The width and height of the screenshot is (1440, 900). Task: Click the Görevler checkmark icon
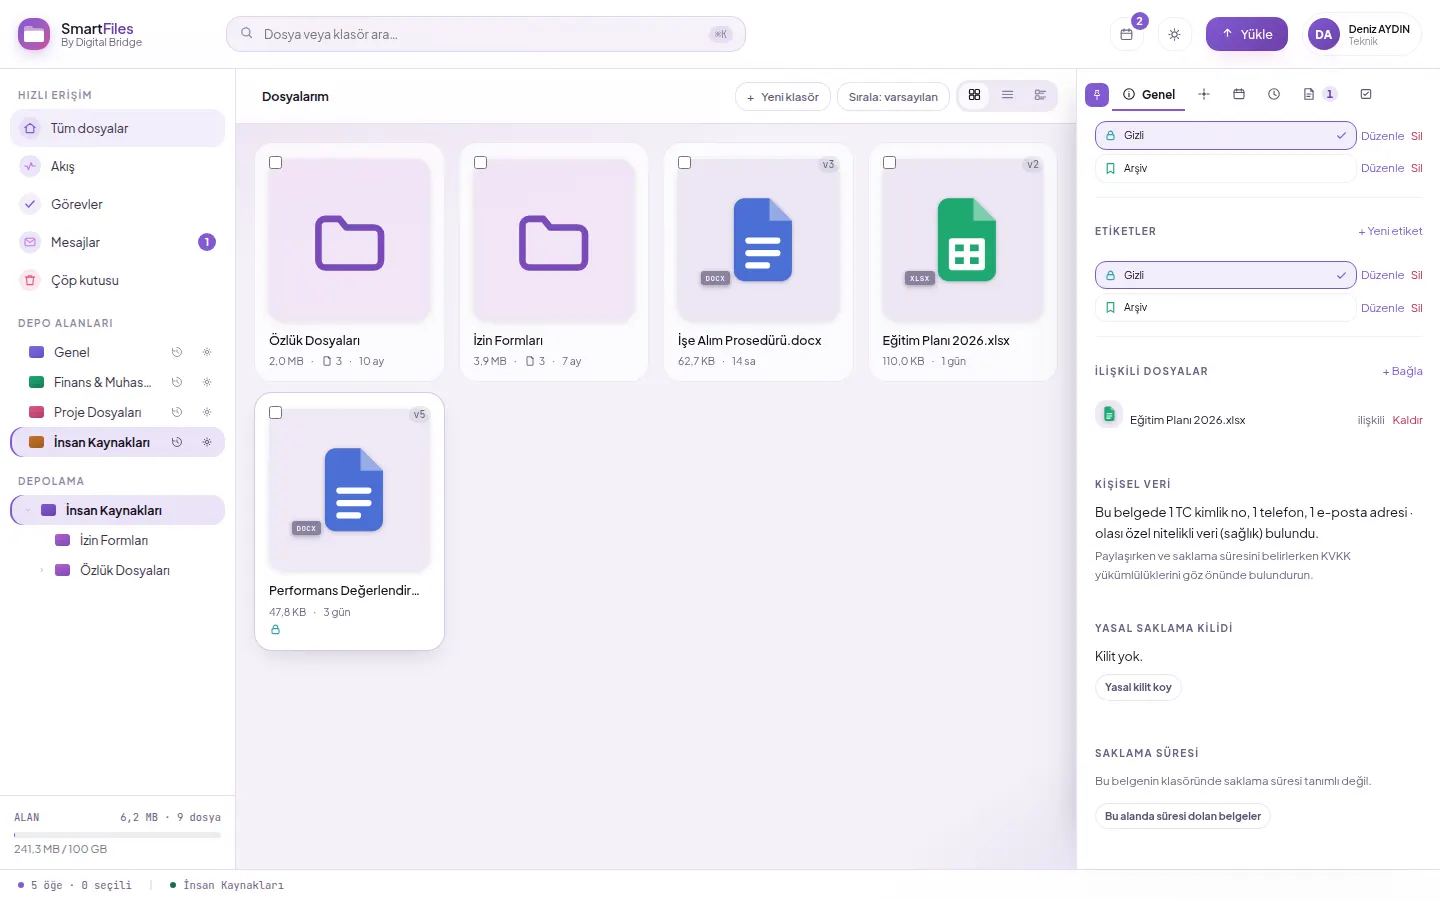click(x=30, y=204)
